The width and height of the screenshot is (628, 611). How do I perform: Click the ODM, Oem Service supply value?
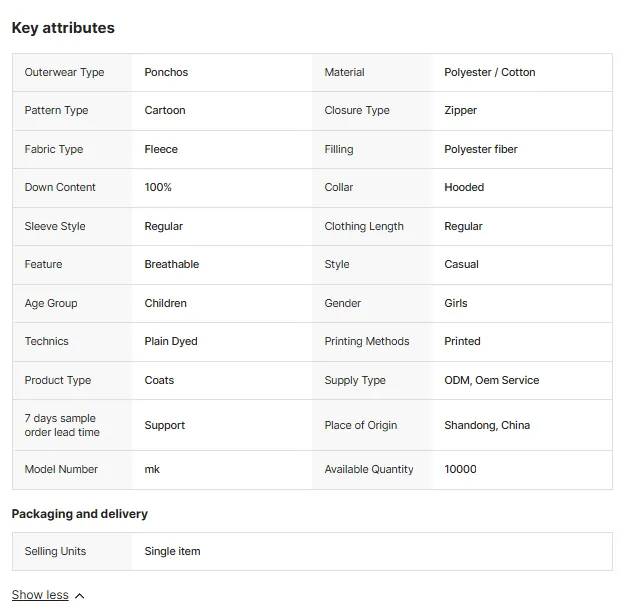click(492, 380)
